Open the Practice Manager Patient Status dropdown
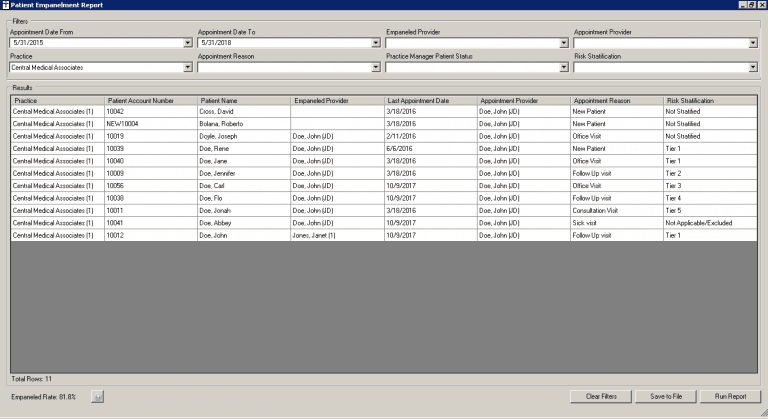 [564, 68]
